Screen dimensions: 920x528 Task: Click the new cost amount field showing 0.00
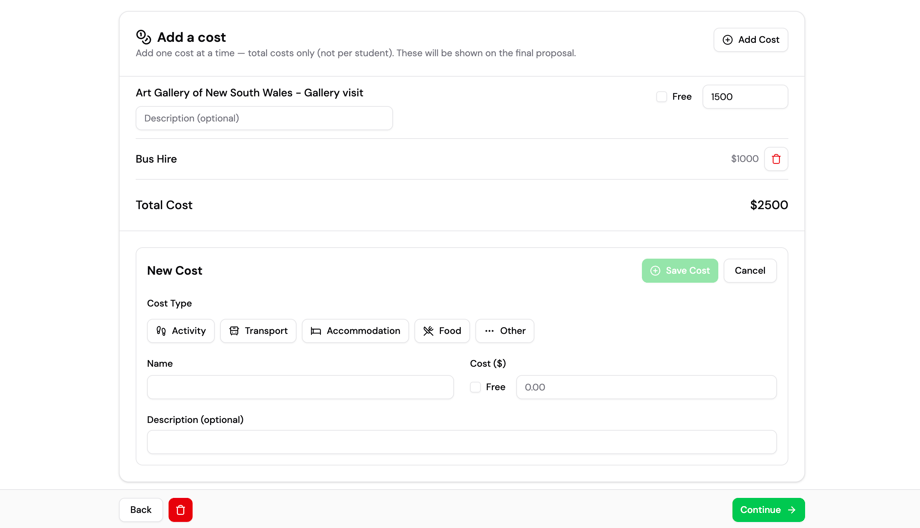tap(646, 387)
